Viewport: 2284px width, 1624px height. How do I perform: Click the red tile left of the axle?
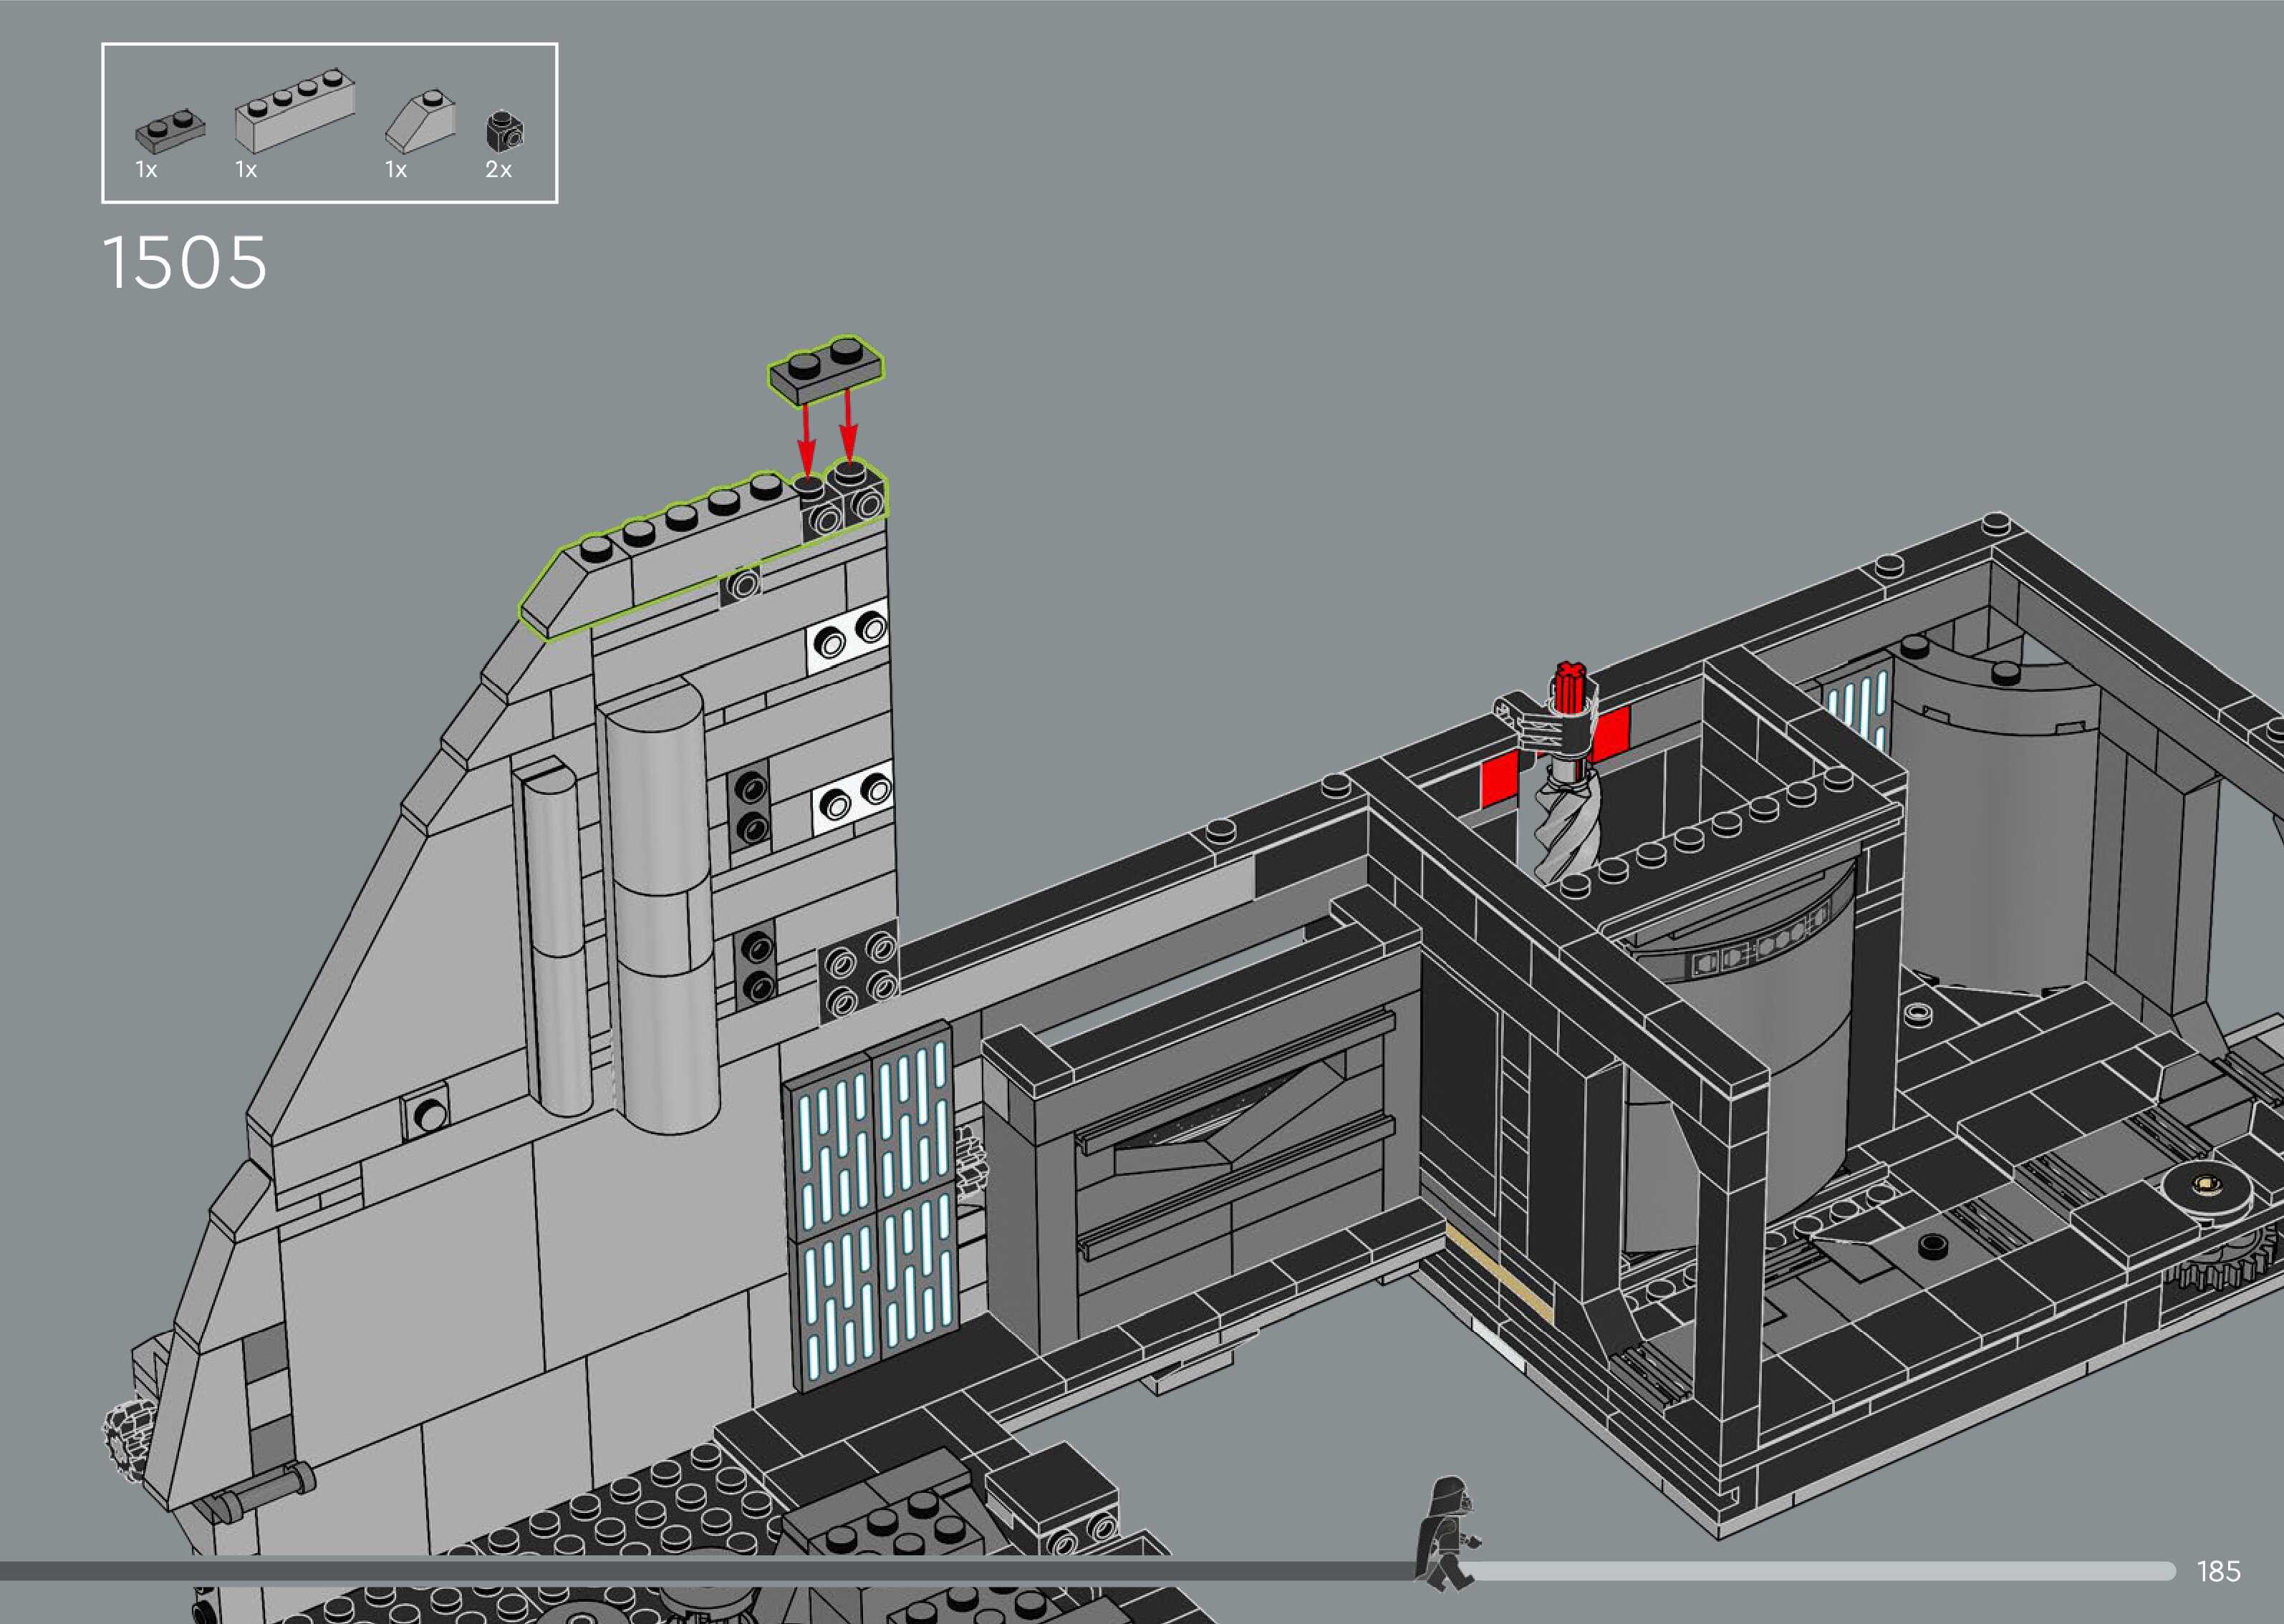(1499, 778)
